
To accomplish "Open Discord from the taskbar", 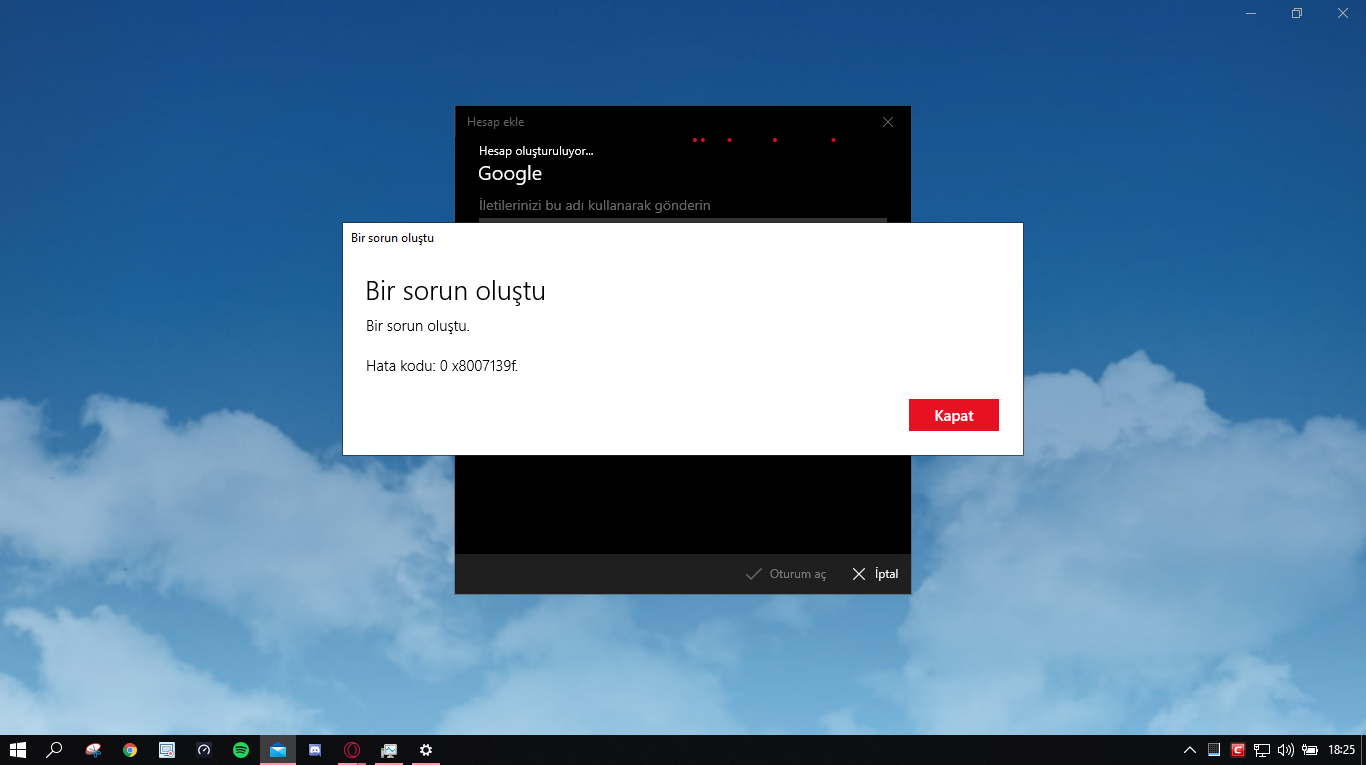I will click(x=315, y=749).
